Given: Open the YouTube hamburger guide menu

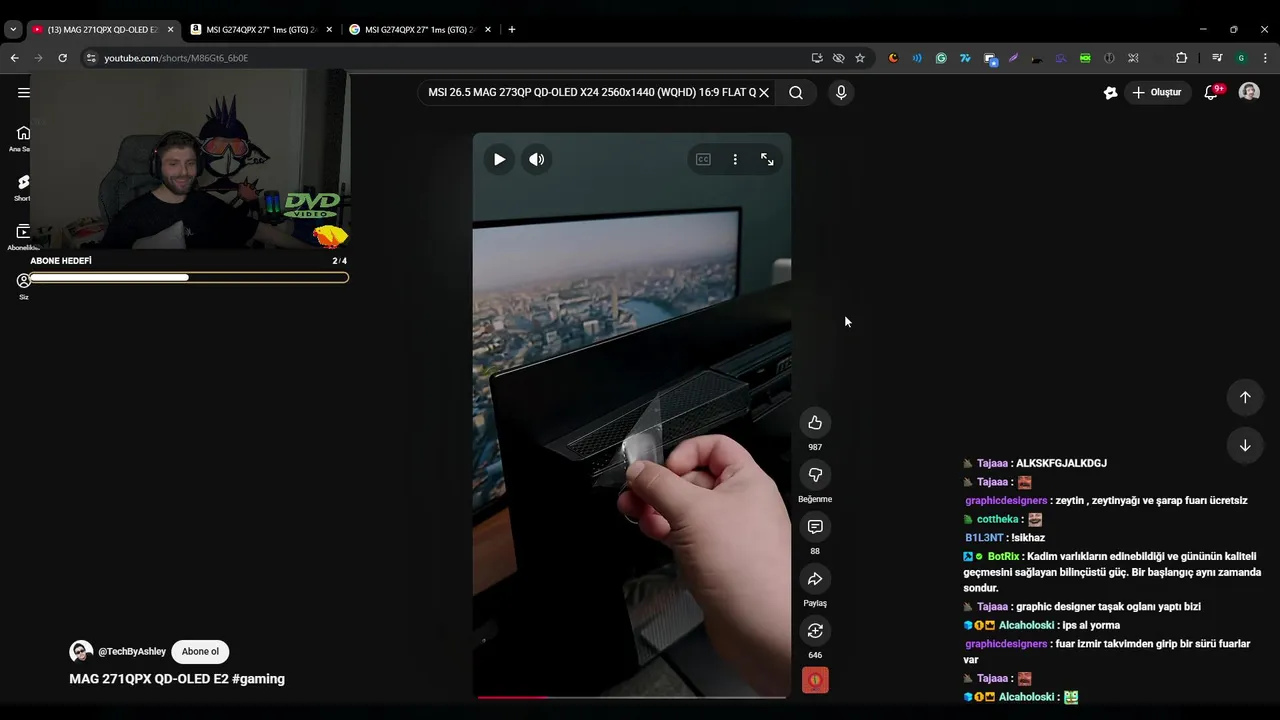Looking at the screenshot, I should (23, 92).
